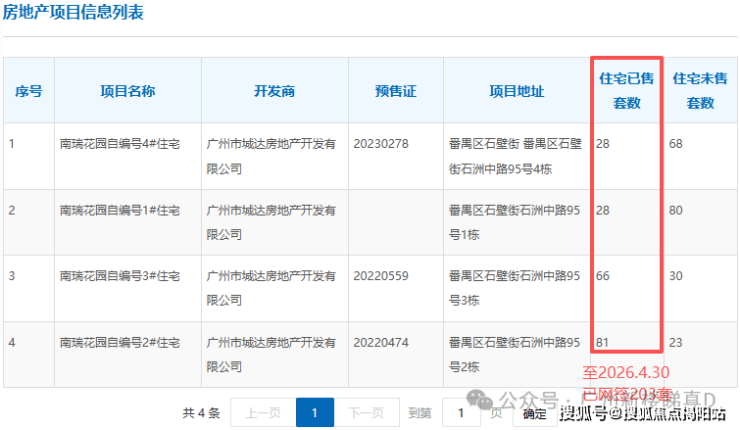Click presale permit number 20230278
The height and width of the screenshot is (430, 740).
click(x=381, y=144)
